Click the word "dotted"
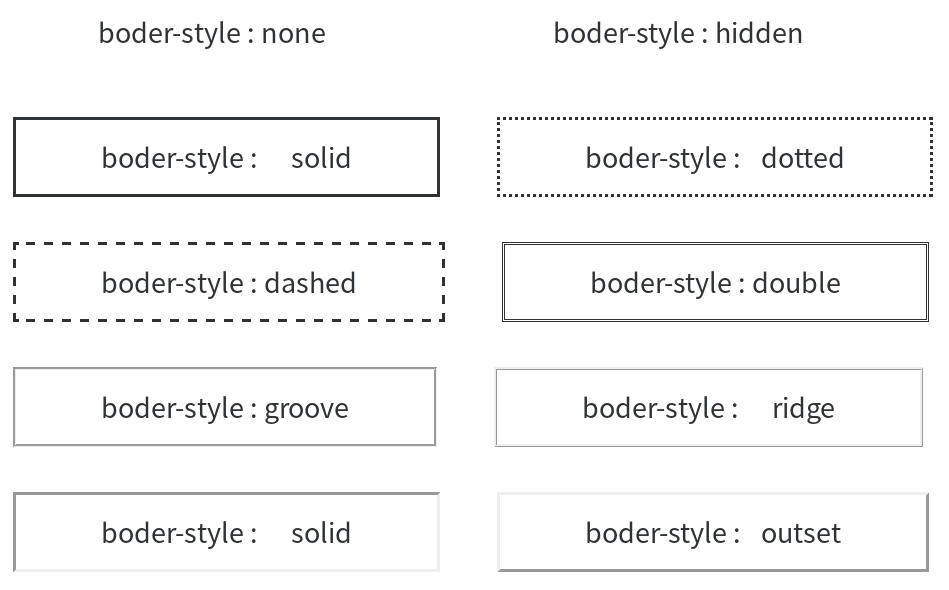This screenshot has width=949, height=590. click(x=802, y=158)
